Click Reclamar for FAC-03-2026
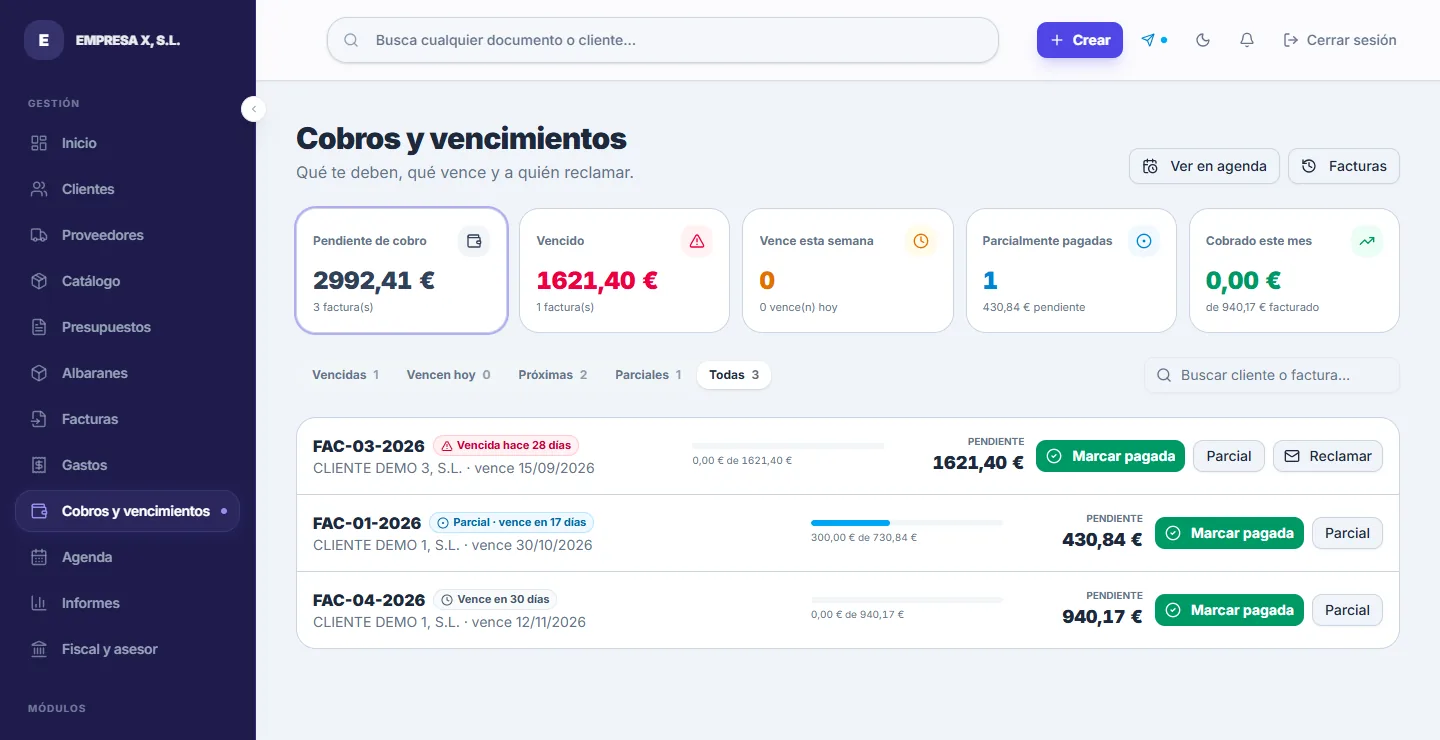The width and height of the screenshot is (1440, 740). pyautogui.click(x=1328, y=456)
